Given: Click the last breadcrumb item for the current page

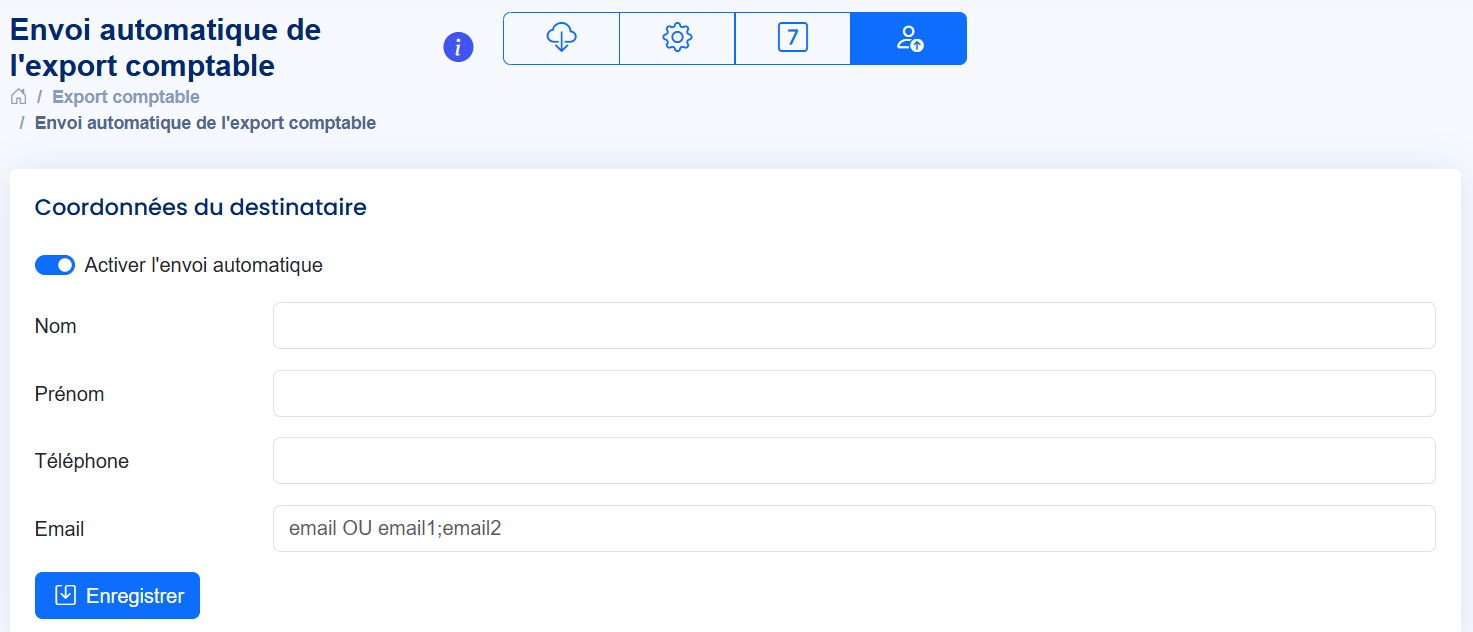Looking at the screenshot, I should (x=205, y=123).
